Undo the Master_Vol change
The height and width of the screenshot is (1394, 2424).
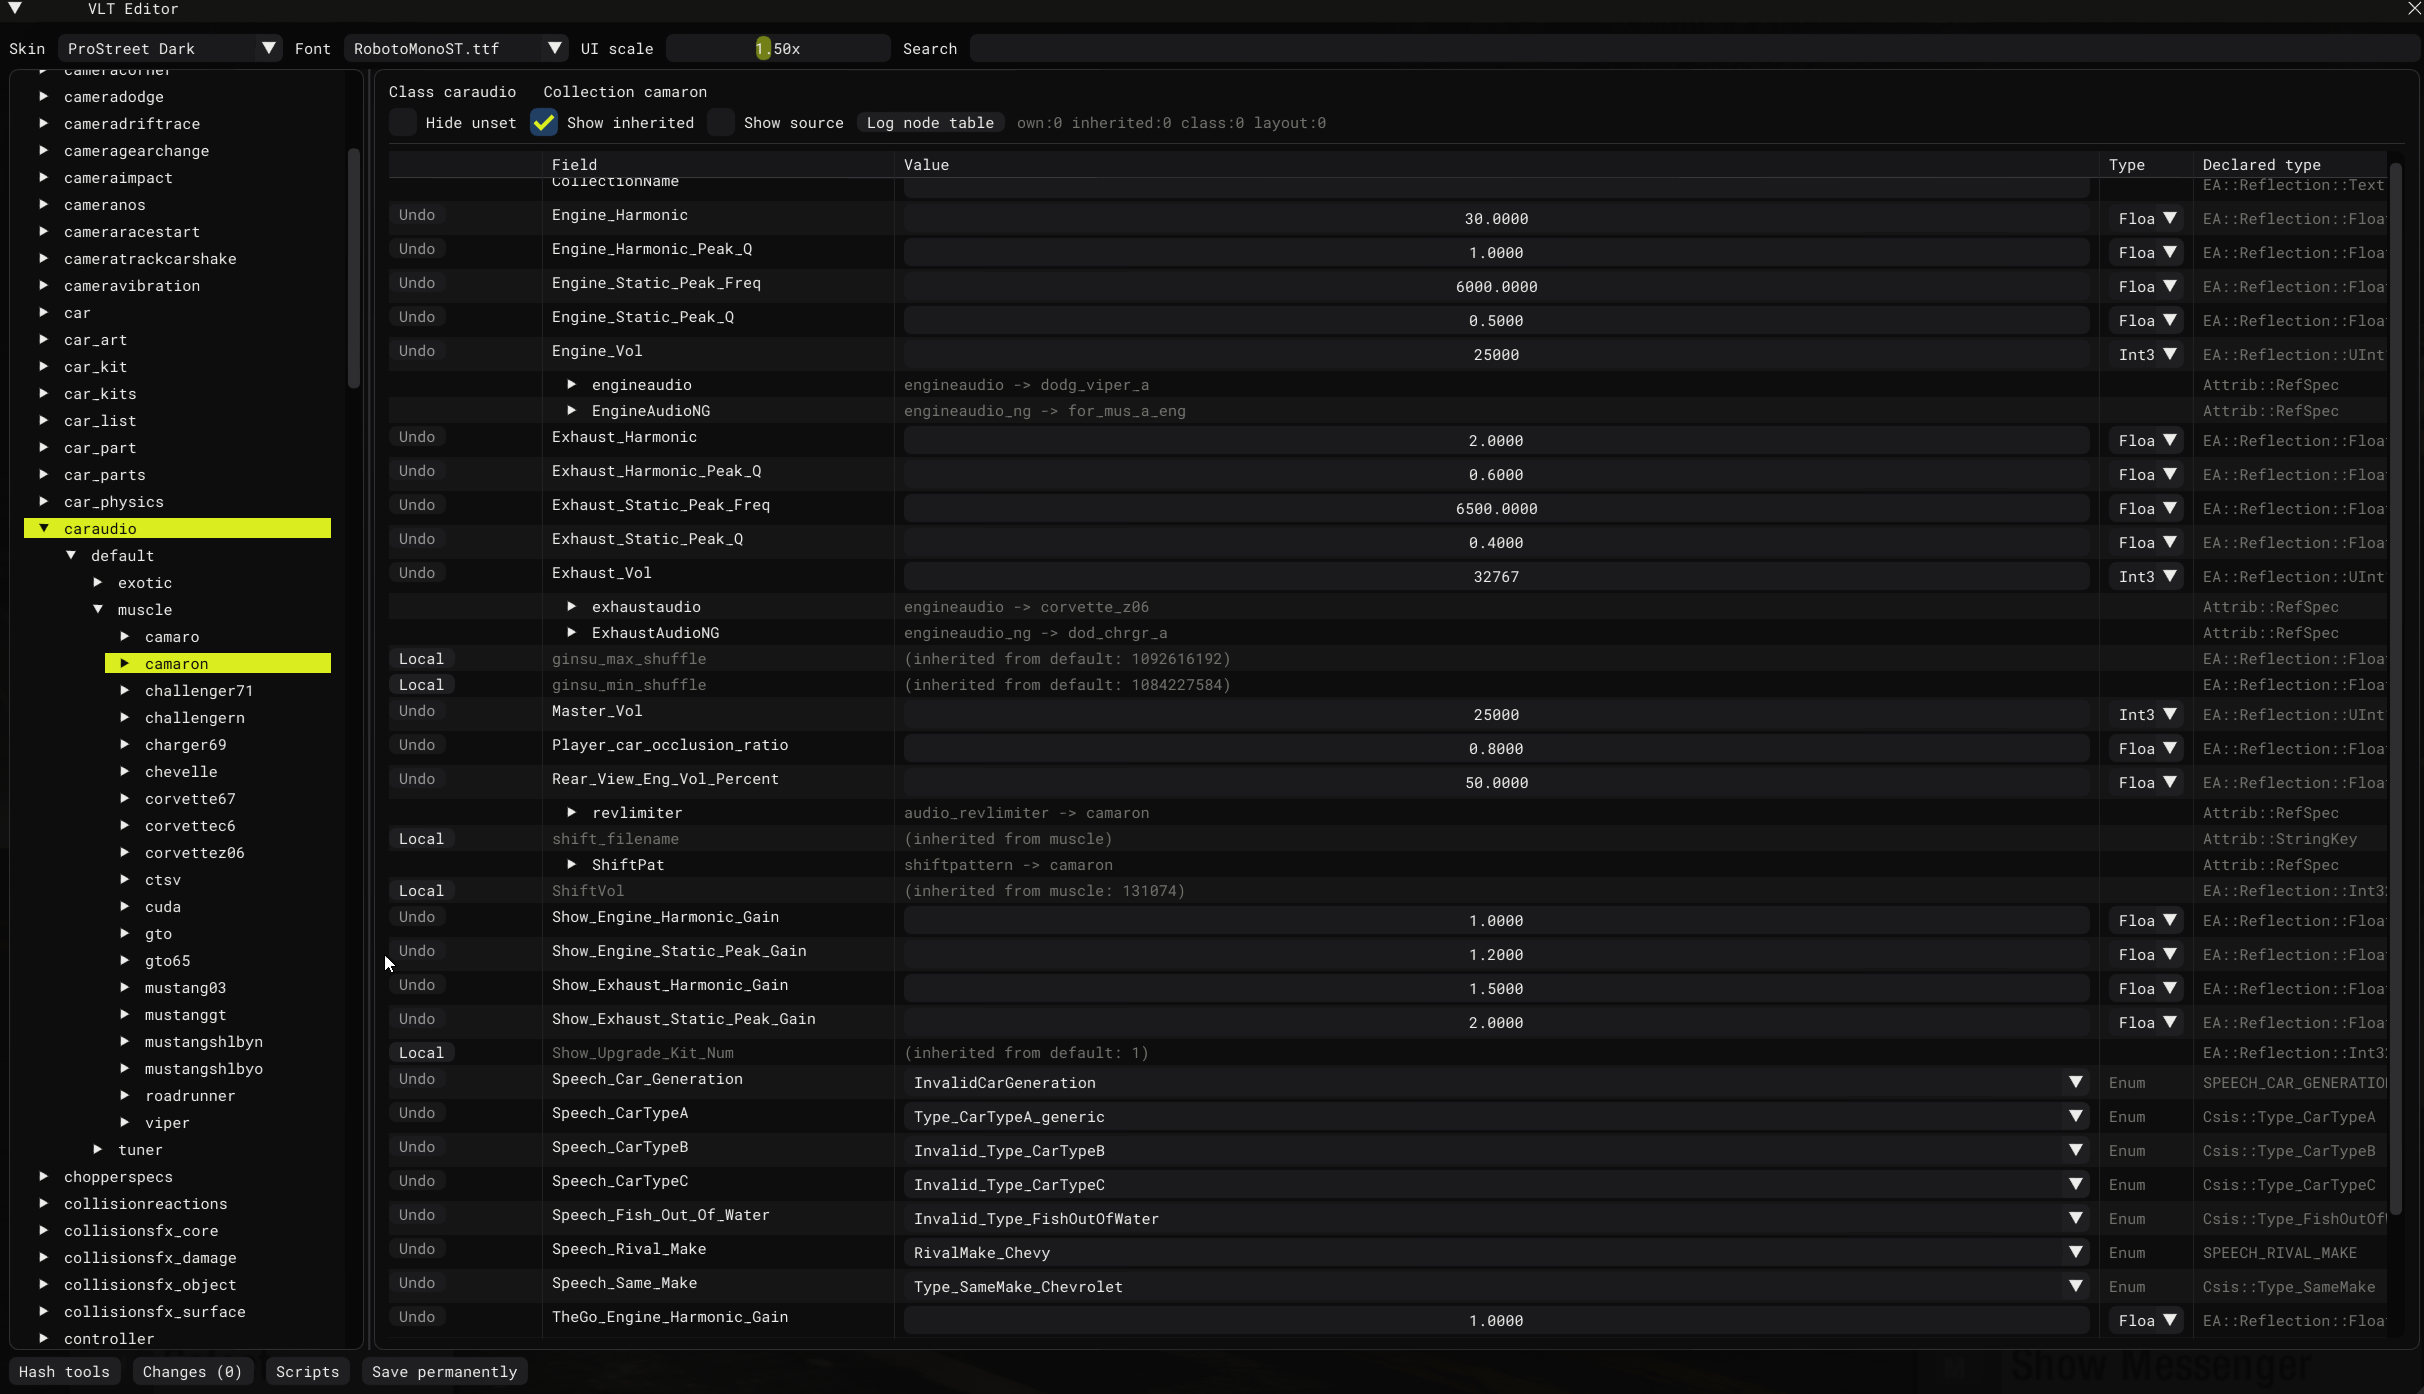point(417,711)
